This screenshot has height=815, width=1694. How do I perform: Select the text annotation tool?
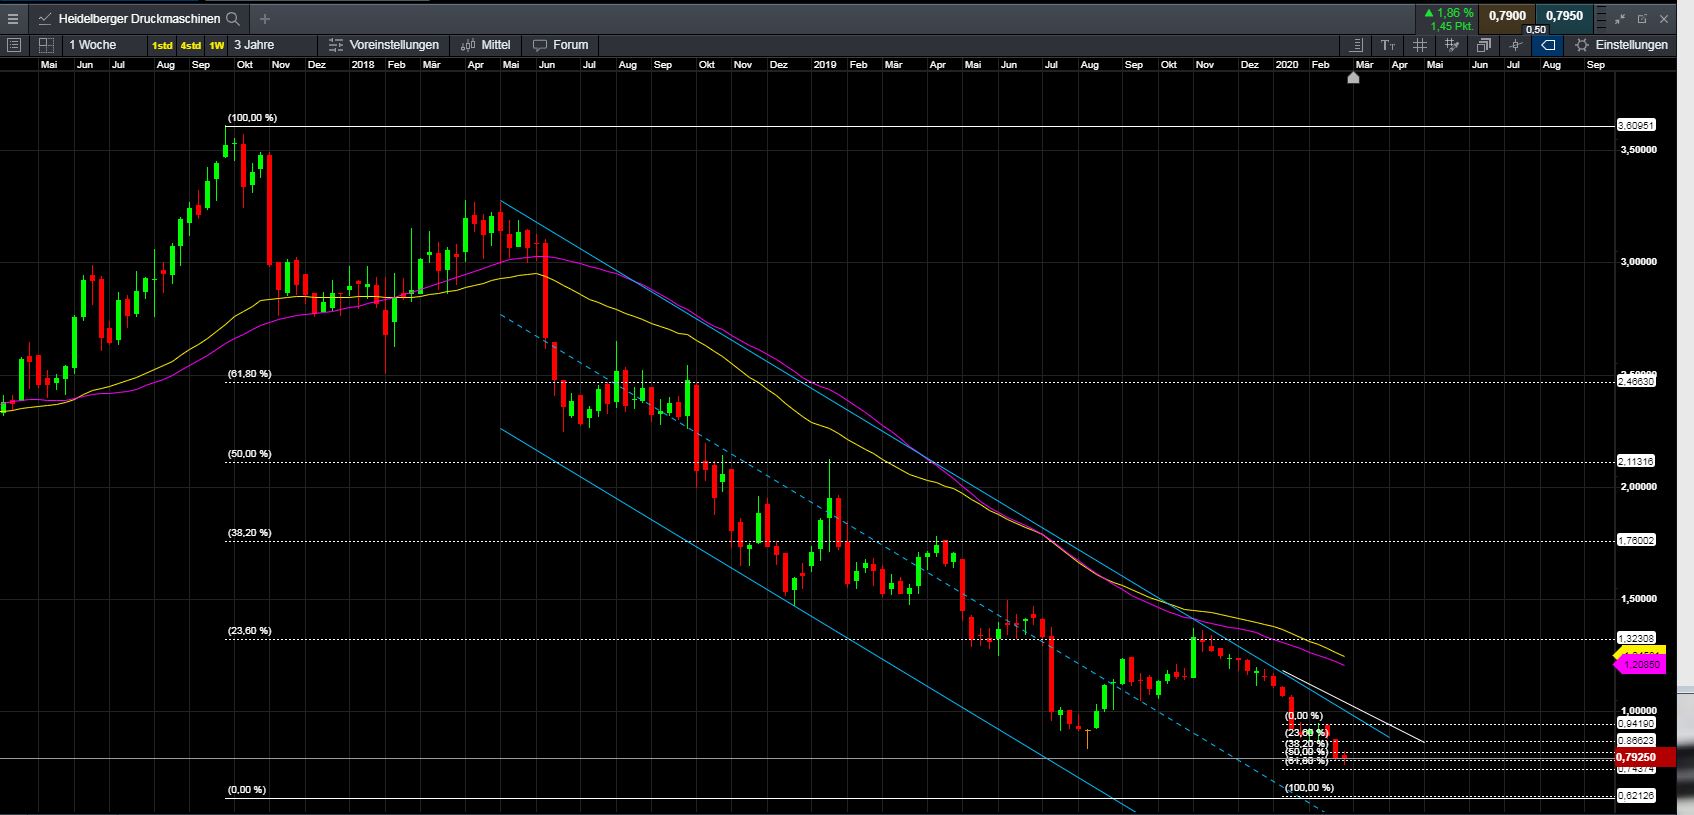tap(1388, 45)
